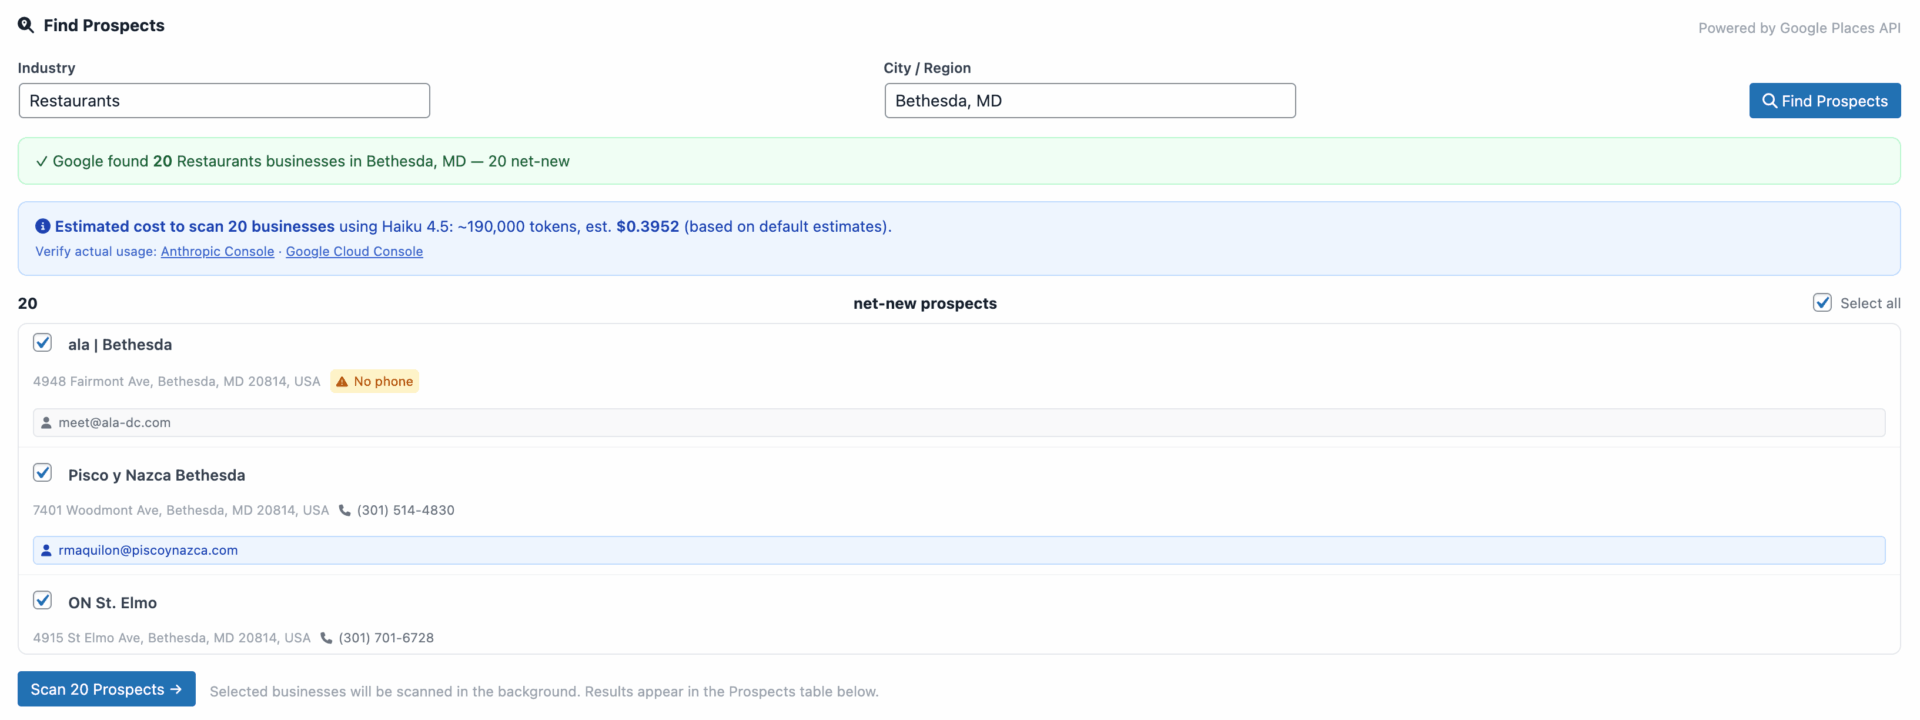Click person icon next to meet@ala-dc.com

(x=46, y=423)
